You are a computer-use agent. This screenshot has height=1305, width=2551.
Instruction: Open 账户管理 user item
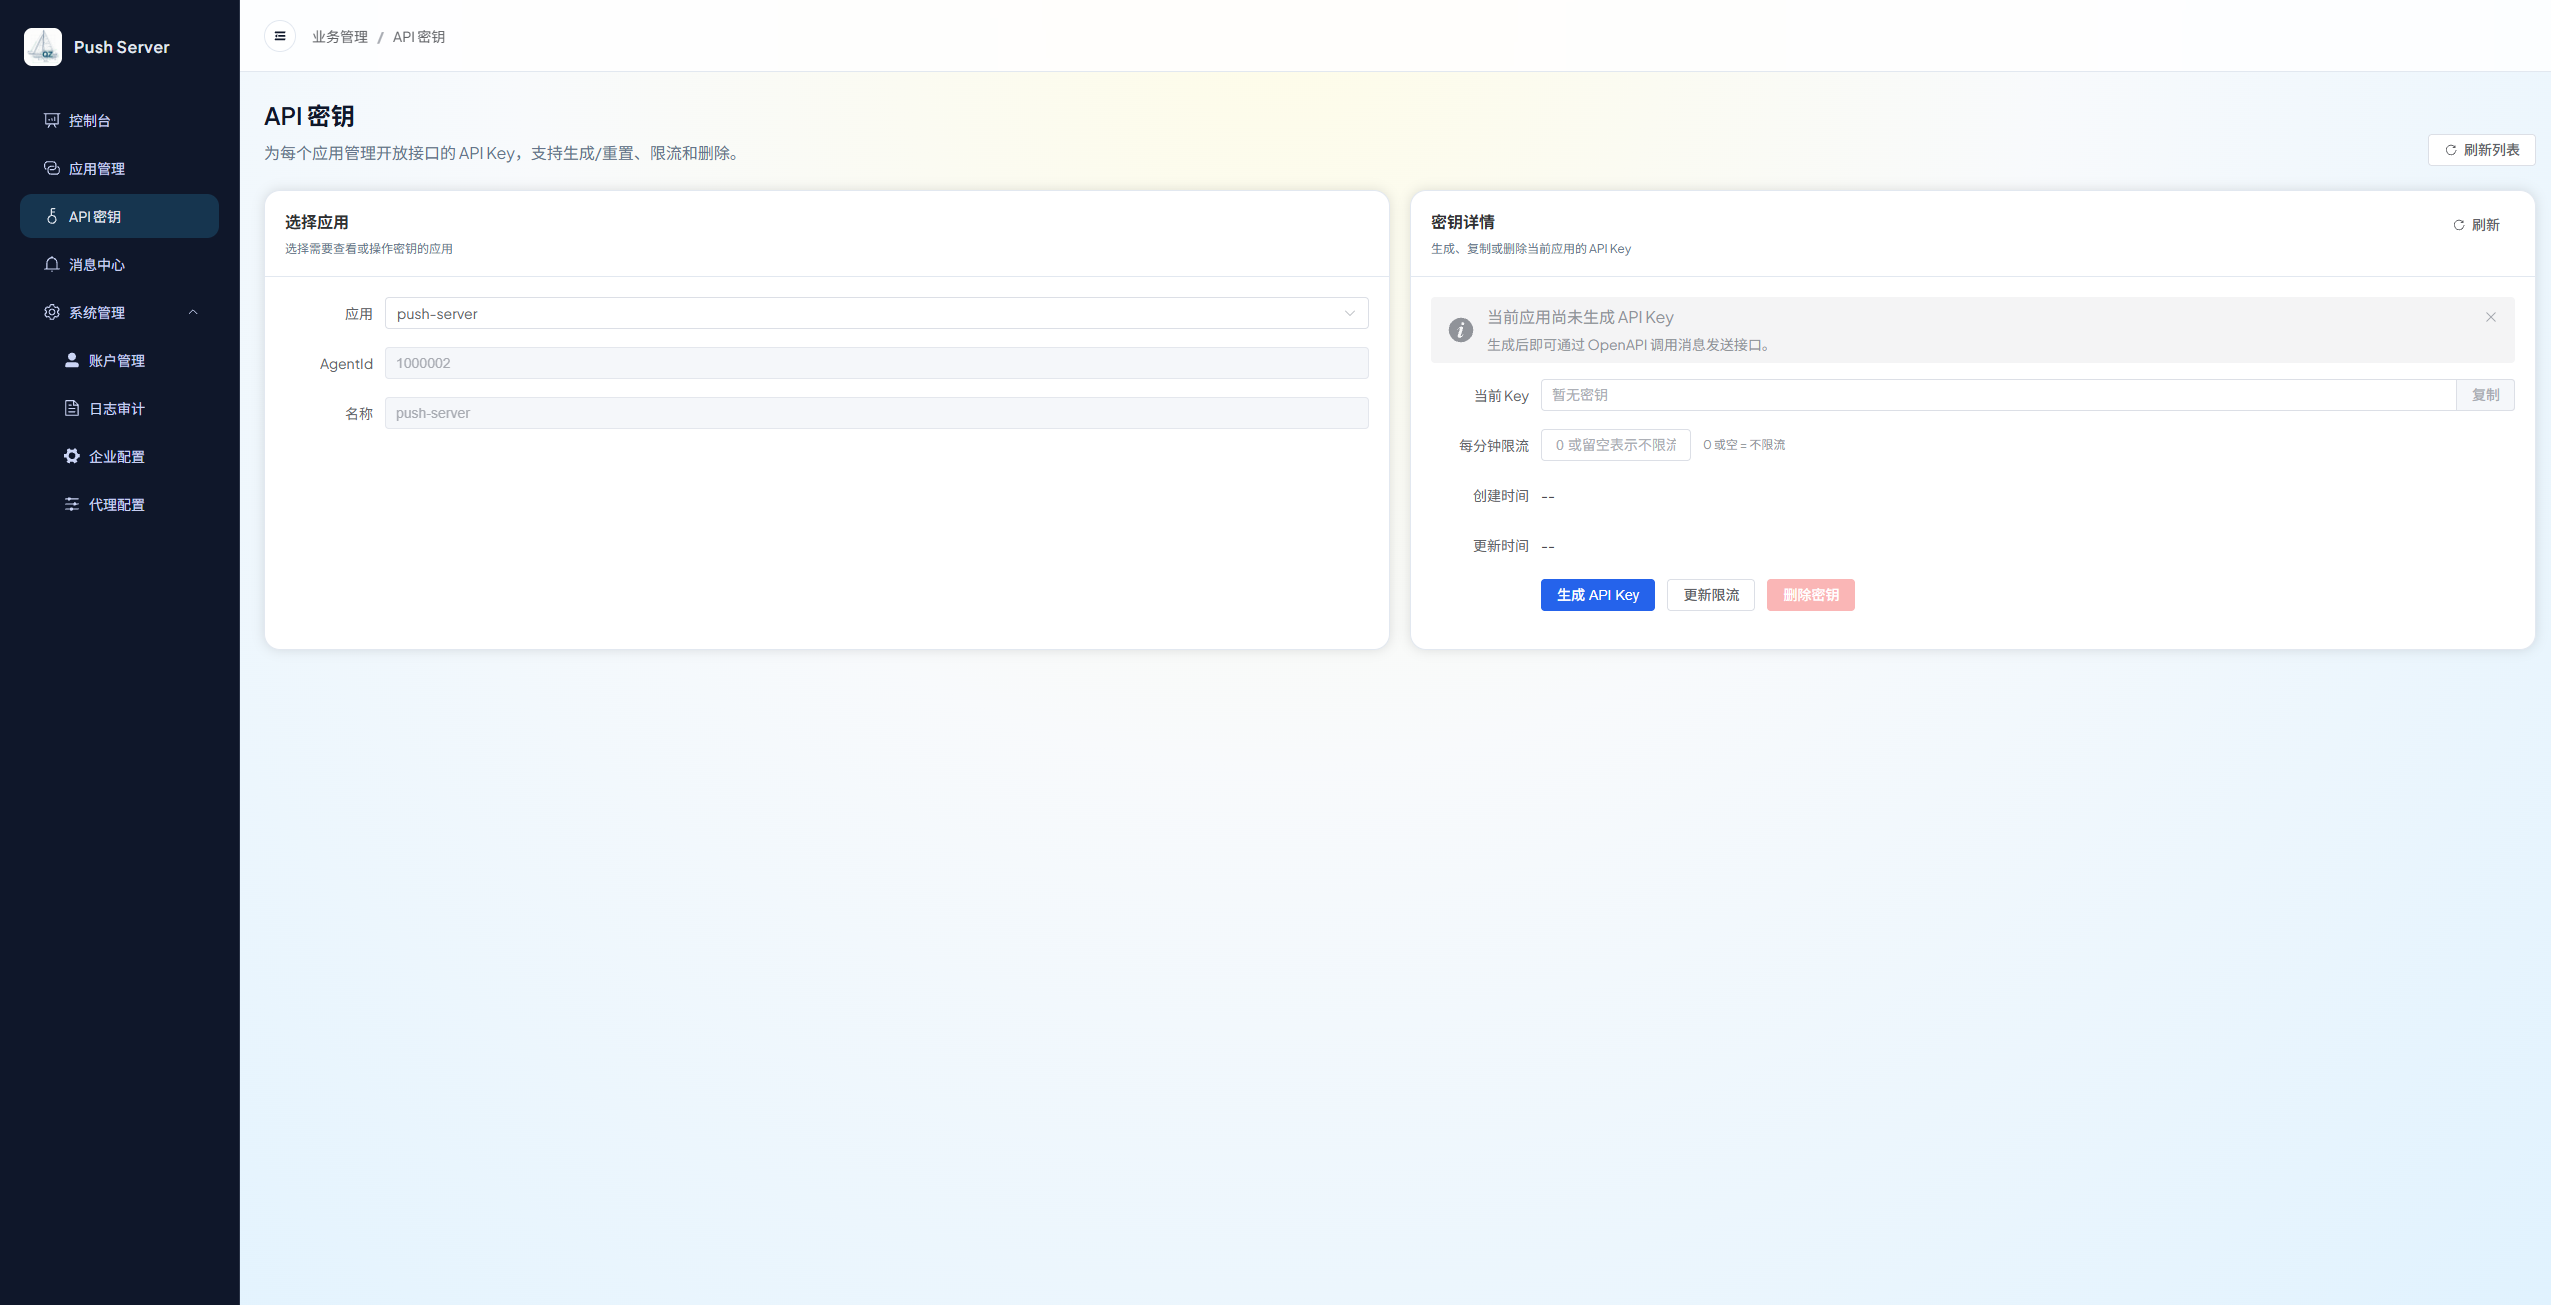click(116, 360)
